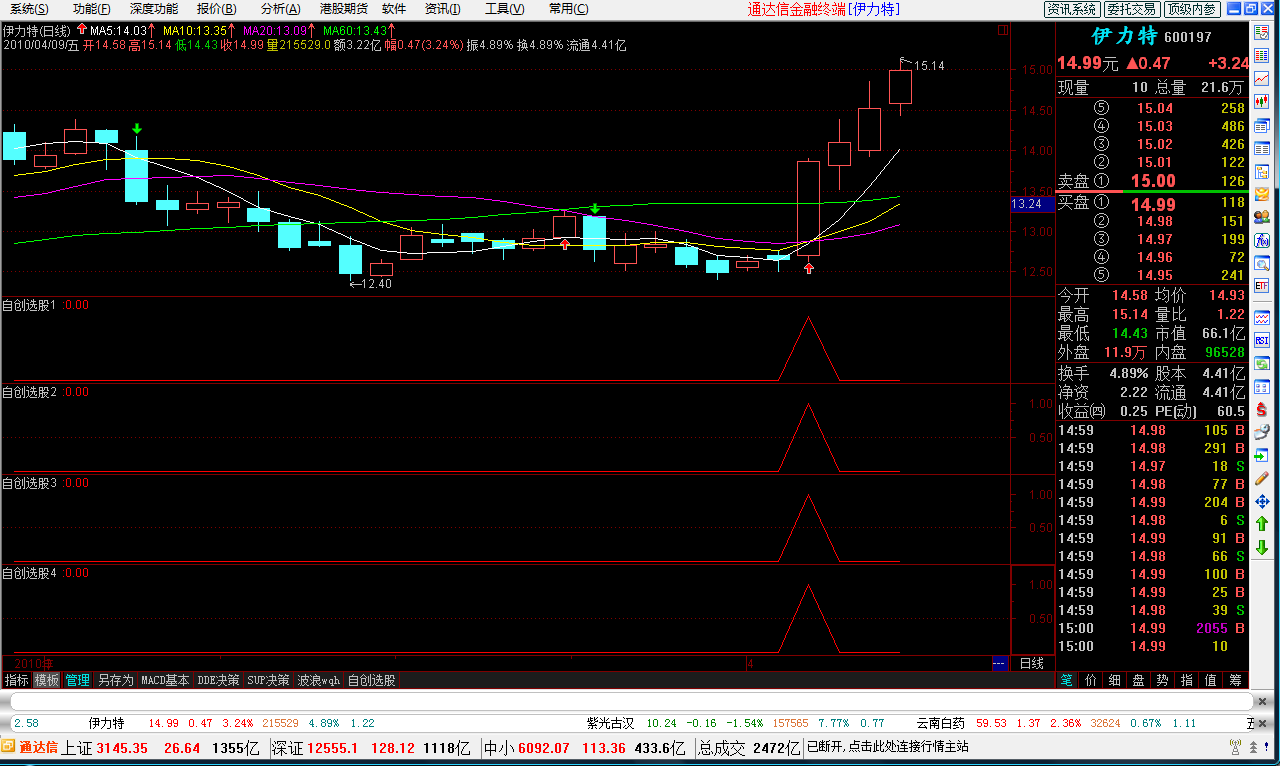Select the 自创选股 template tab
This screenshot has width=1280, height=766.
coord(371,680)
